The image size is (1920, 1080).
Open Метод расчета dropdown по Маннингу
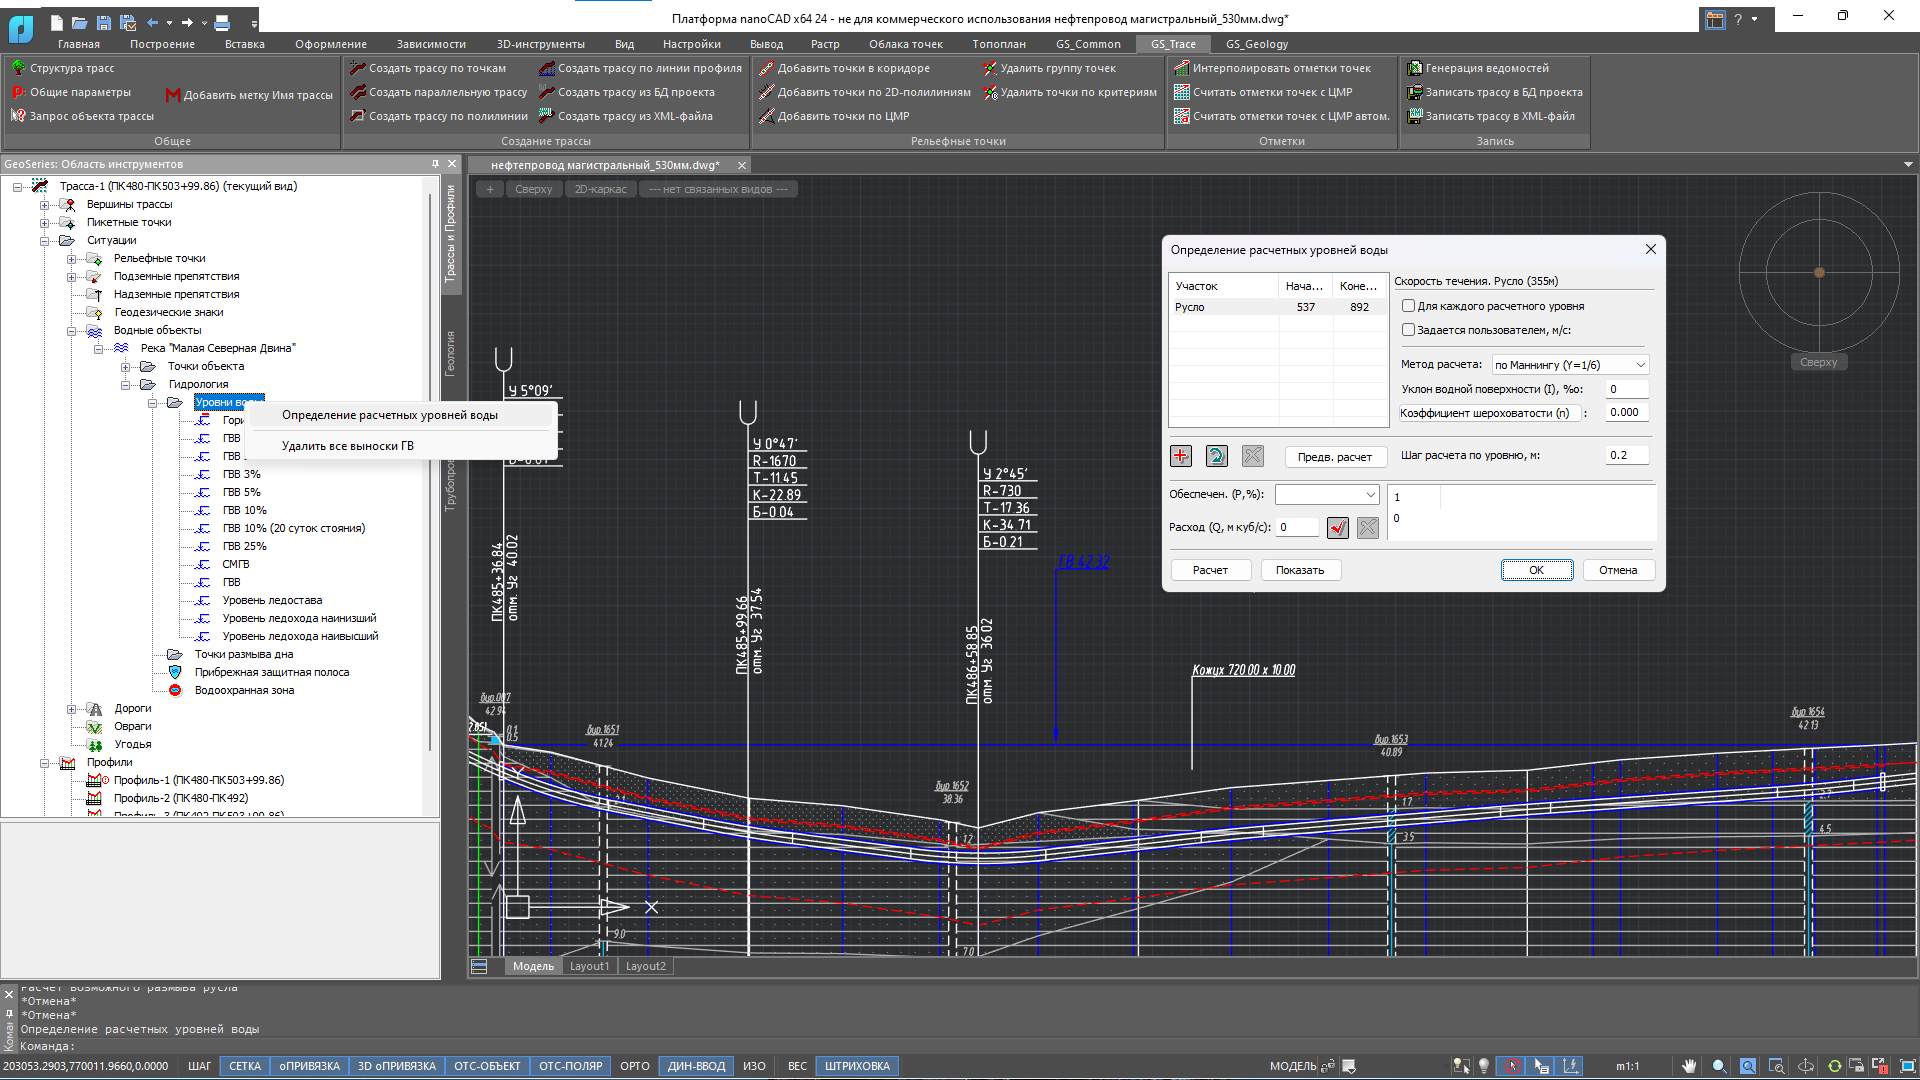[x=1570, y=365]
